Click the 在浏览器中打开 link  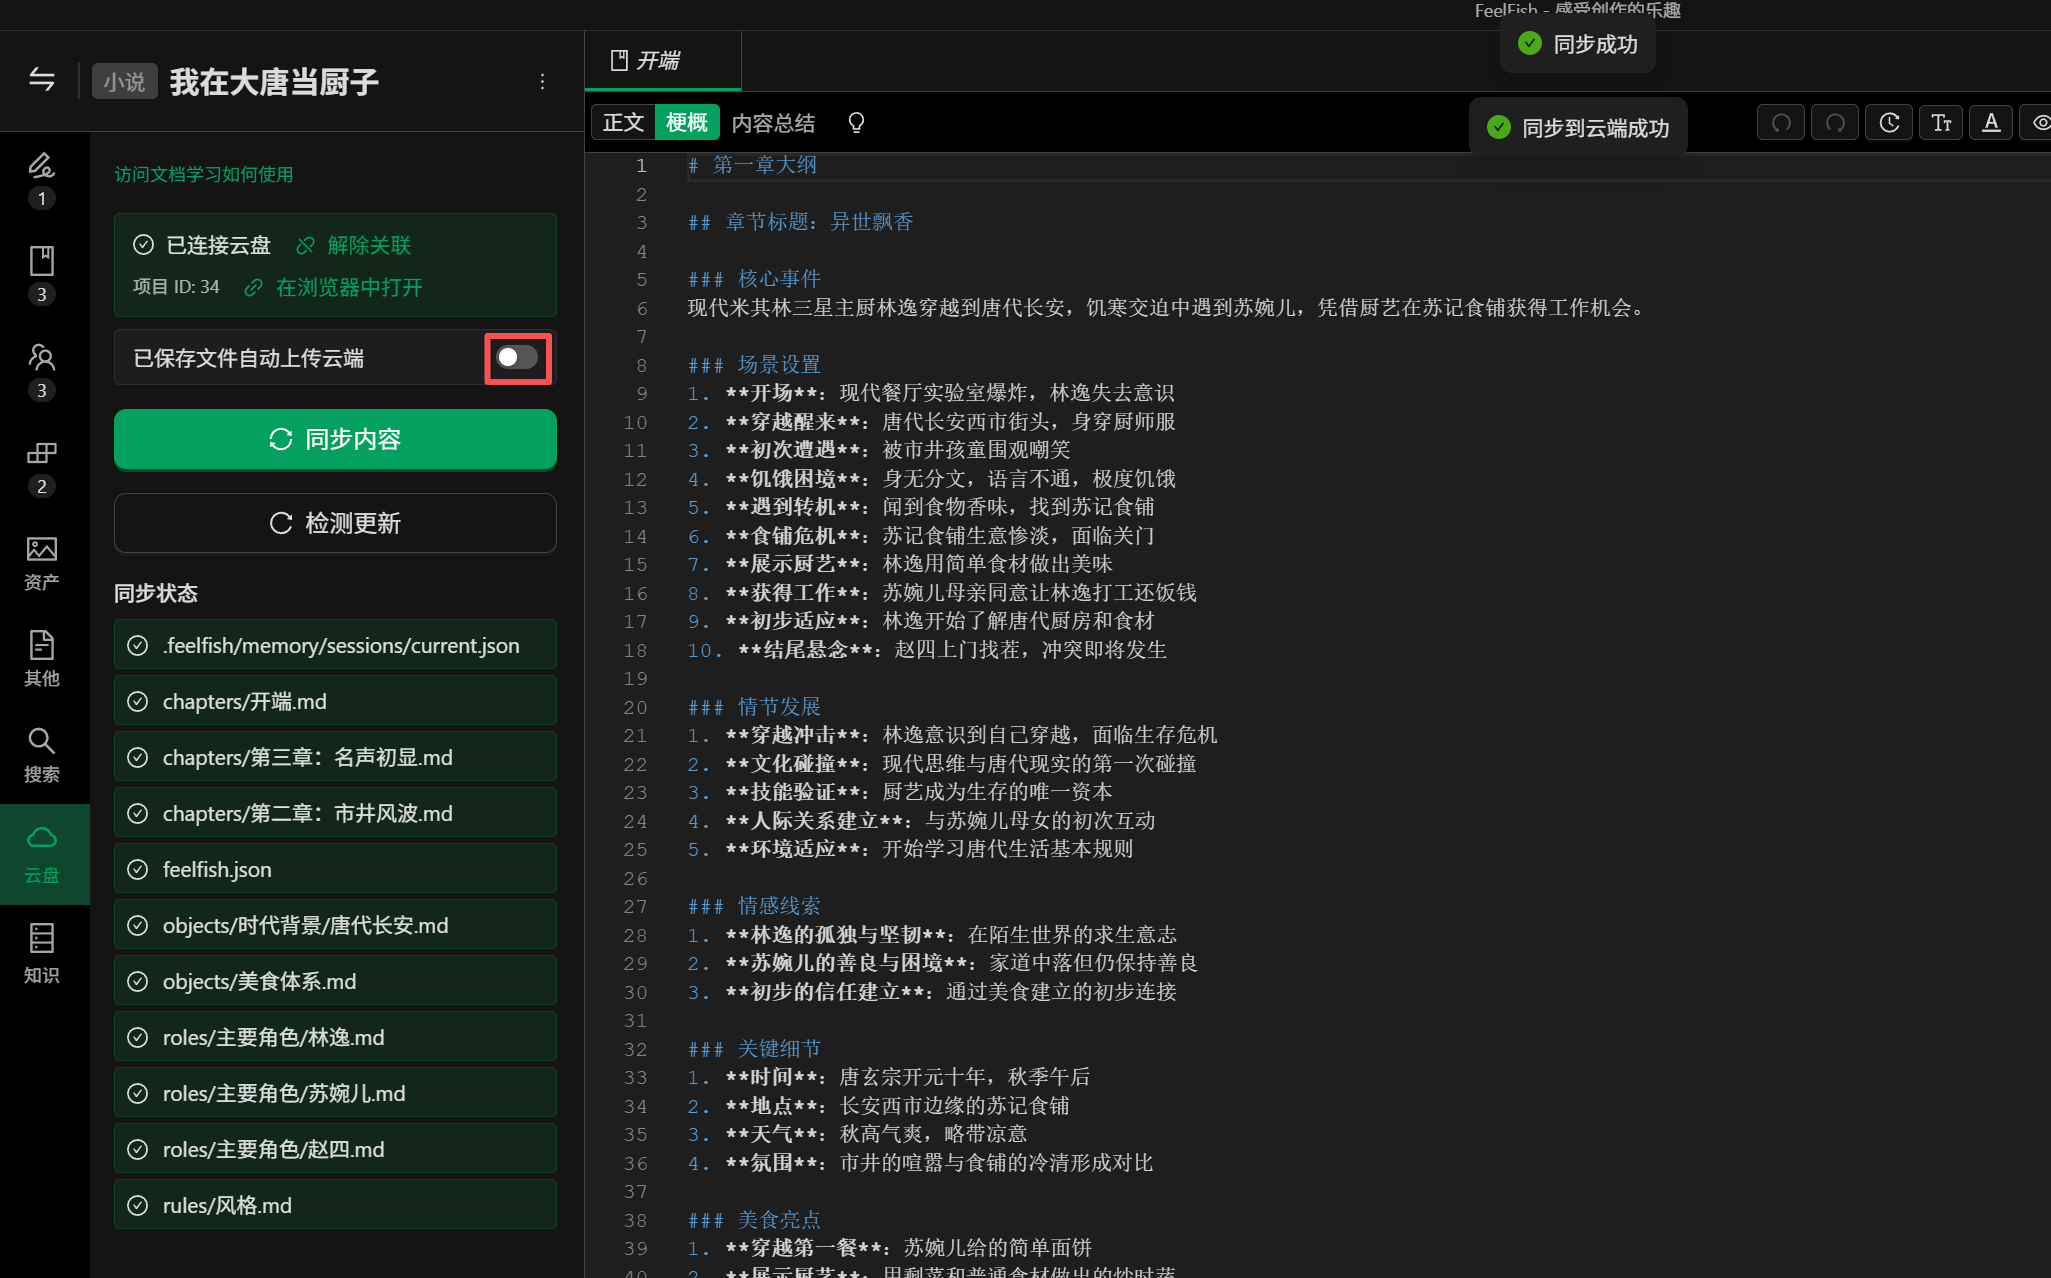348,288
